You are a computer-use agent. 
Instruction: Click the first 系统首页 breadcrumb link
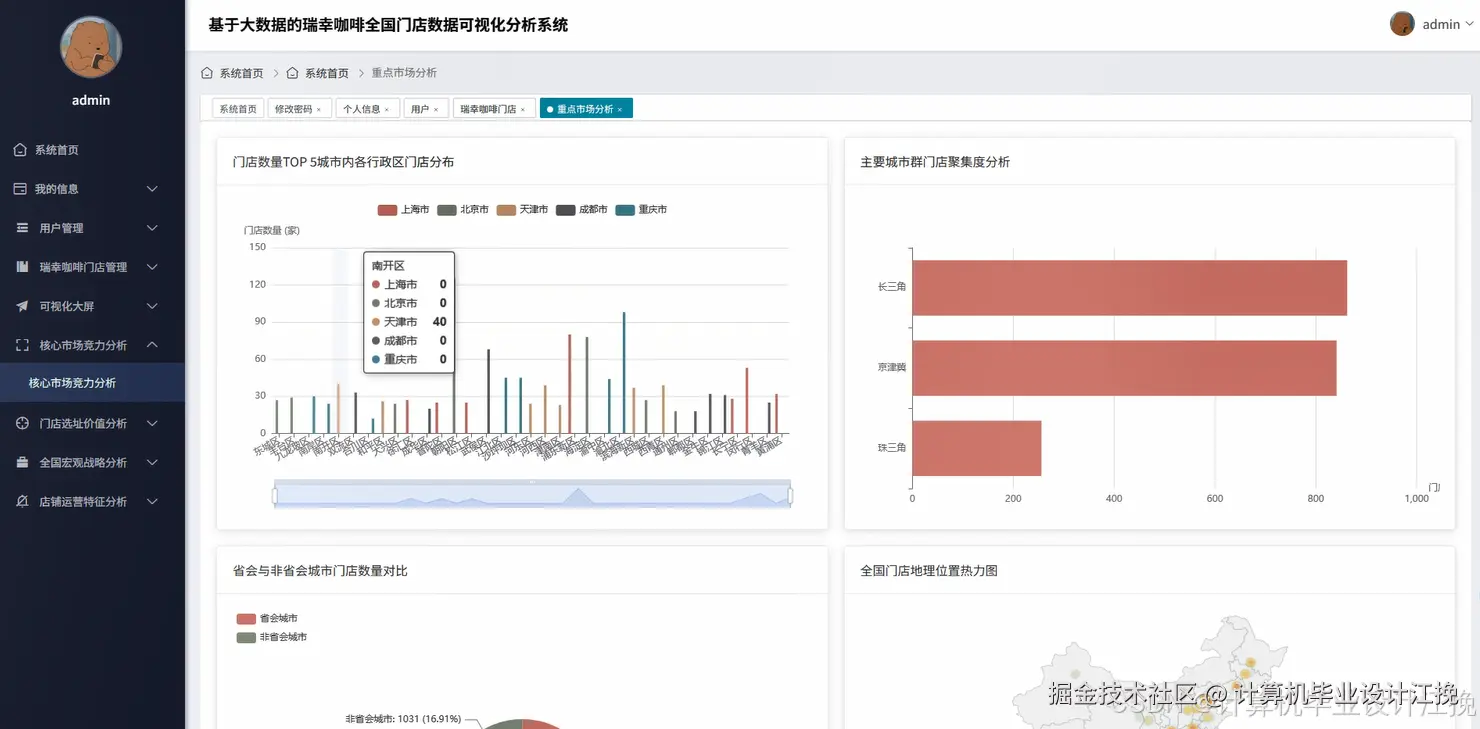click(x=242, y=73)
